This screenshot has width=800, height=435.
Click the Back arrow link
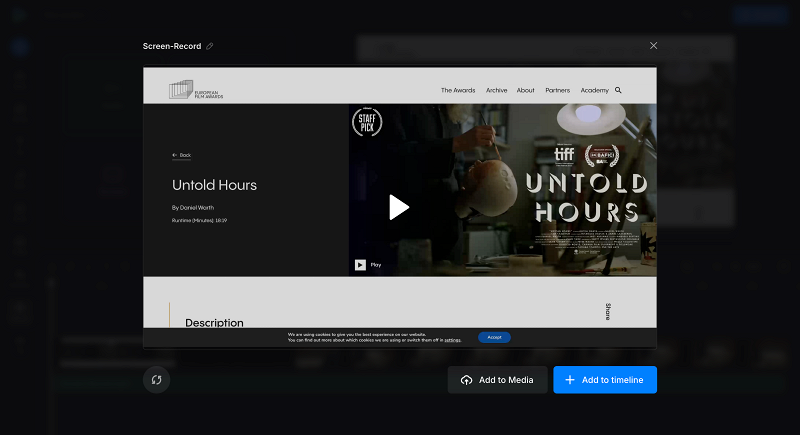pyautogui.click(x=181, y=155)
